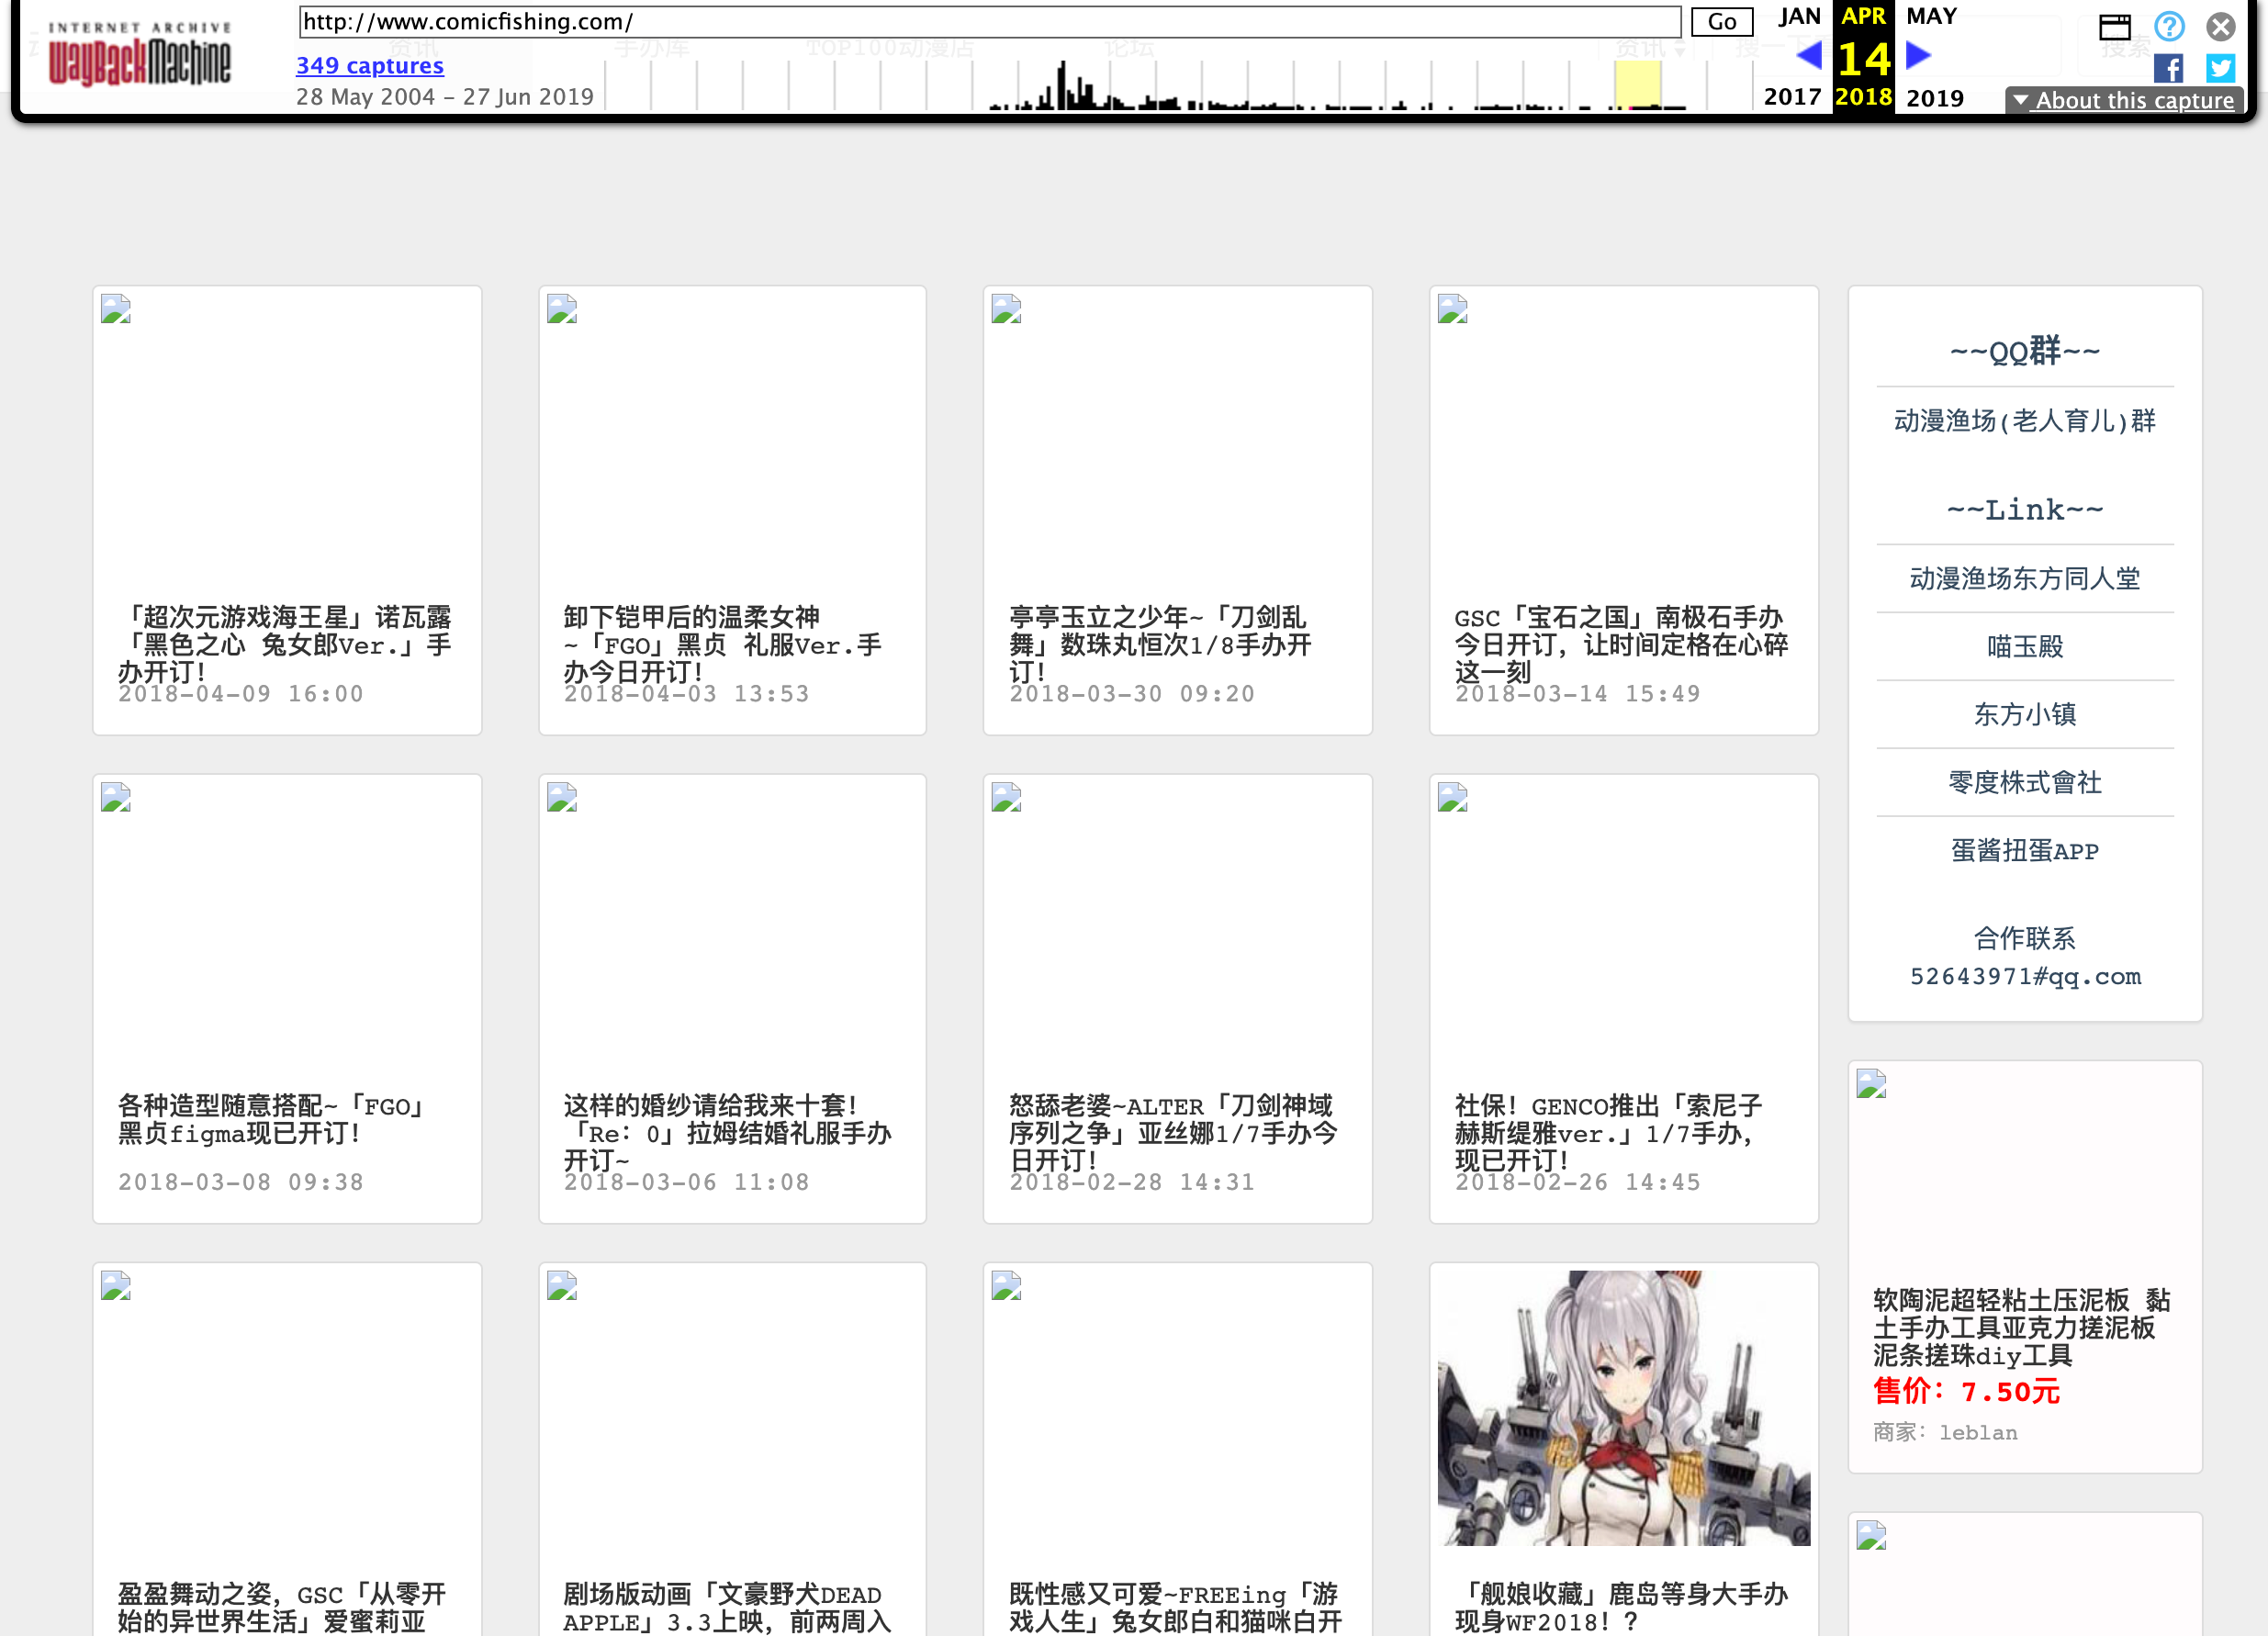Click date 2018-02-28 14:31
This screenshot has height=1636, width=2268.
point(1131,1182)
